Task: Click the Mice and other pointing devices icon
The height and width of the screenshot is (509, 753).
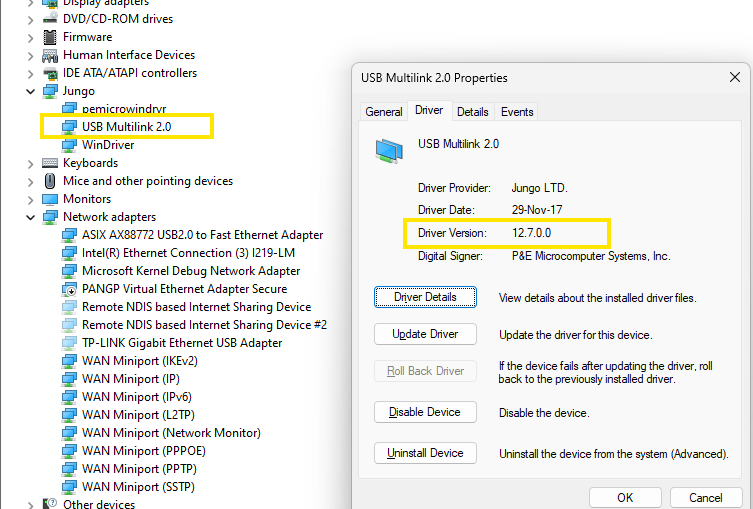Action: pos(50,181)
